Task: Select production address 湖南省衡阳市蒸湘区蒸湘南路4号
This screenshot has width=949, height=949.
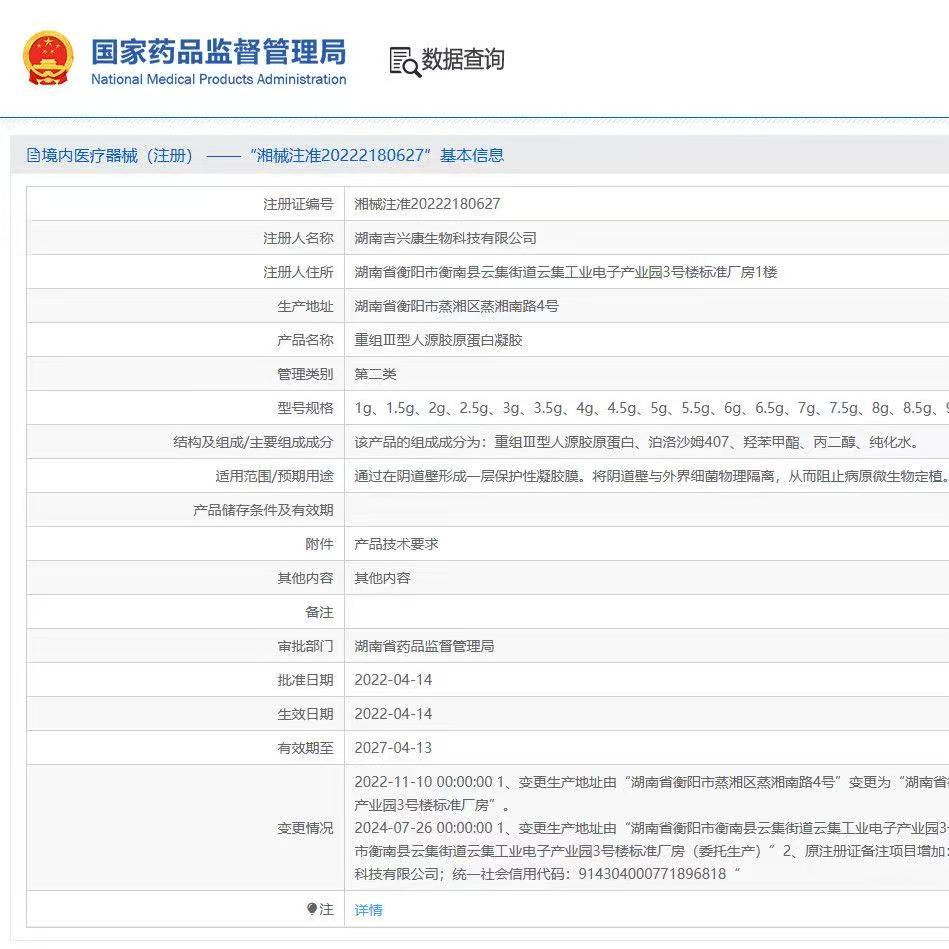Action: 456,306
